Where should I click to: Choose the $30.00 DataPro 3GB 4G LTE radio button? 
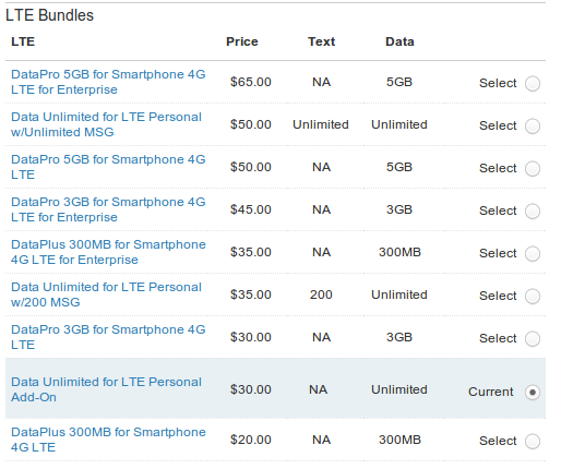pos(532,338)
